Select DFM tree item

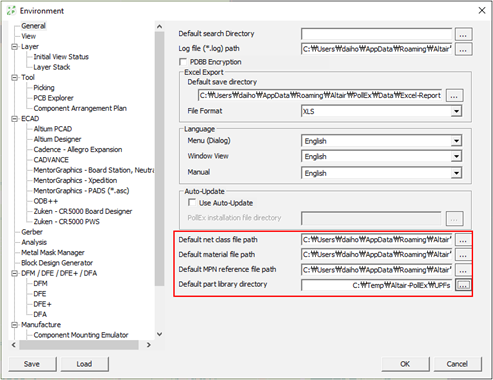pos(40,284)
